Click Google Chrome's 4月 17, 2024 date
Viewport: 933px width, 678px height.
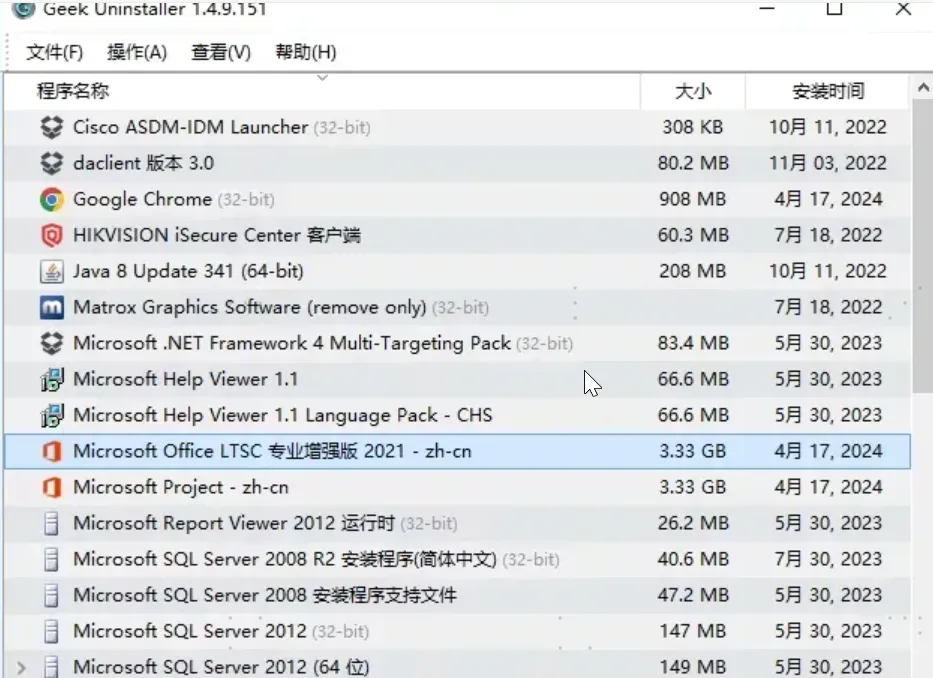tap(828, 199)
